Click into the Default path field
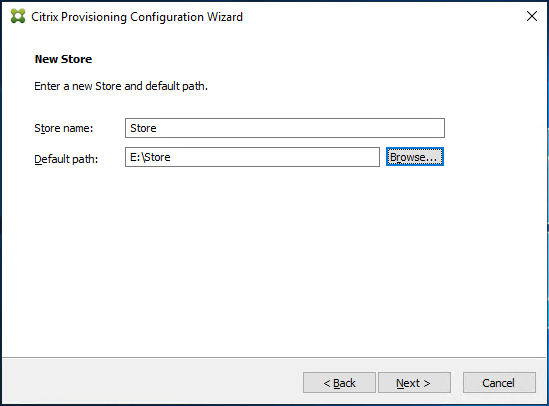 click(252, 157)
